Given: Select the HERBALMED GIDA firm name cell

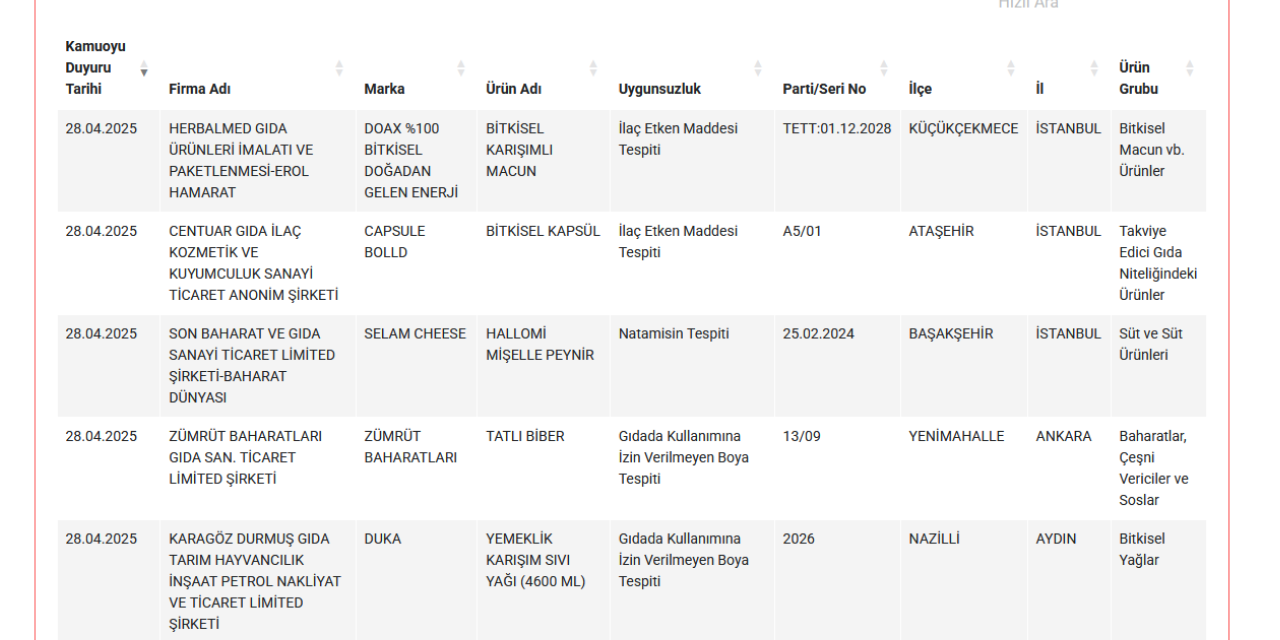Looking at the screenshot, I should [240, 160].
